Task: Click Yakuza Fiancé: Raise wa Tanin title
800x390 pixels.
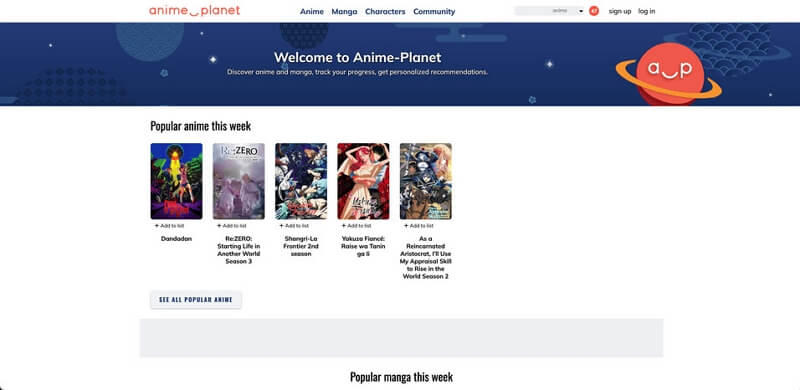Action: [x=363, y=246]
